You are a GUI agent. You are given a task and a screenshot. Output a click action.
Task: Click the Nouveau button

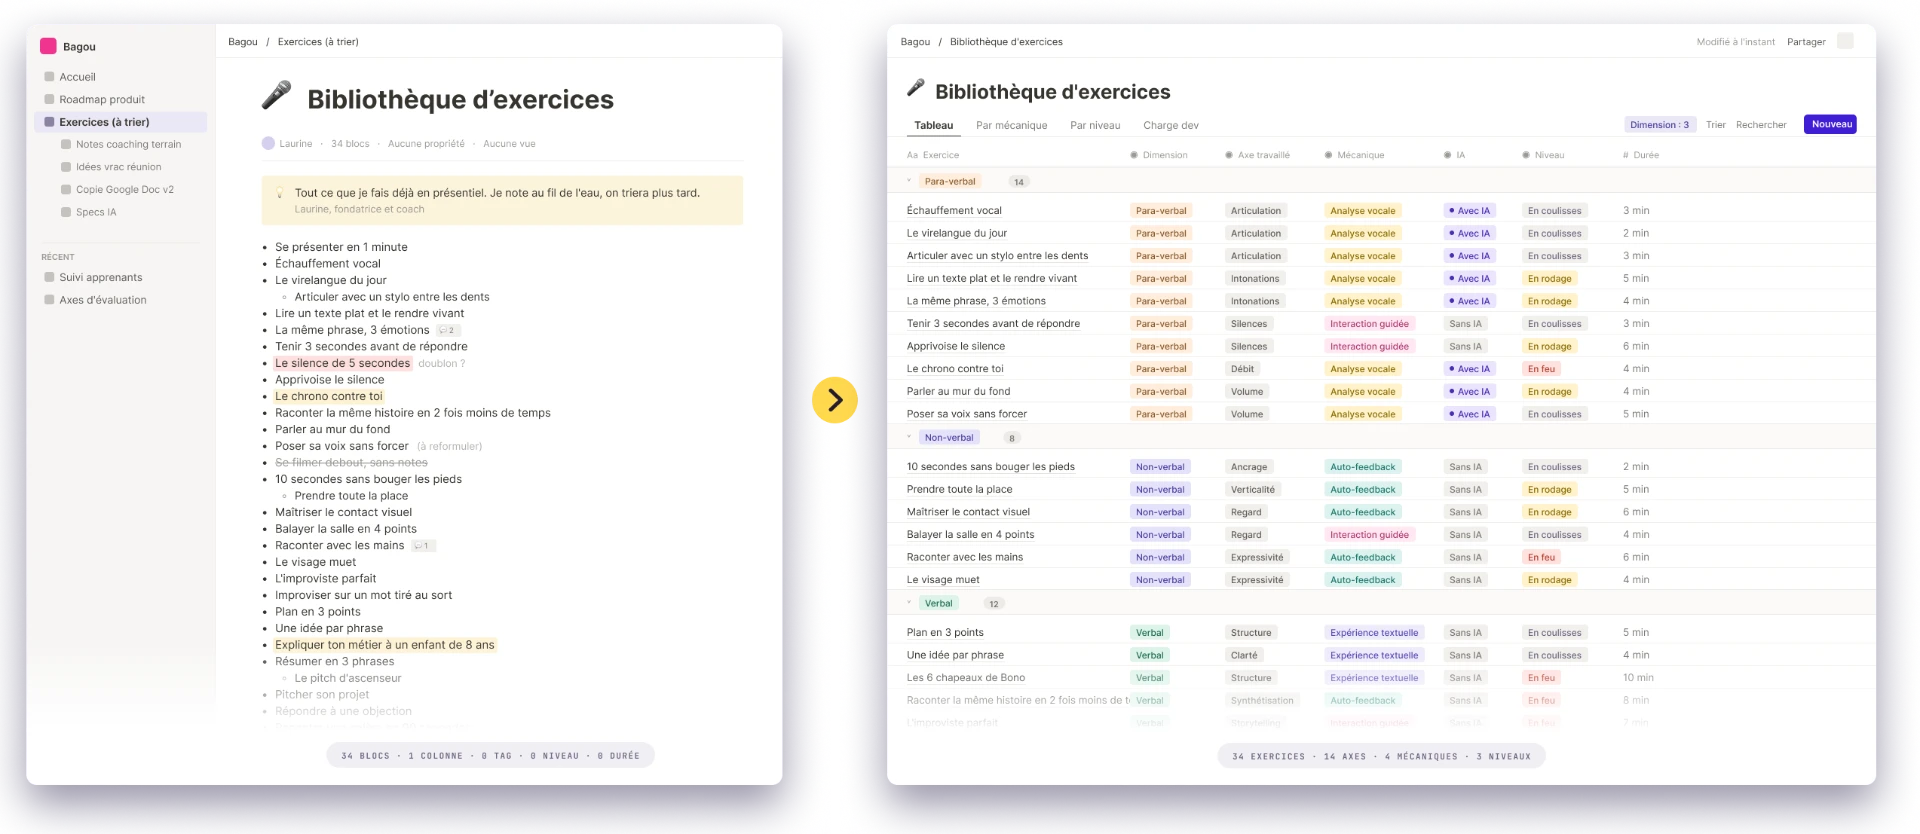coord(1831,124)
